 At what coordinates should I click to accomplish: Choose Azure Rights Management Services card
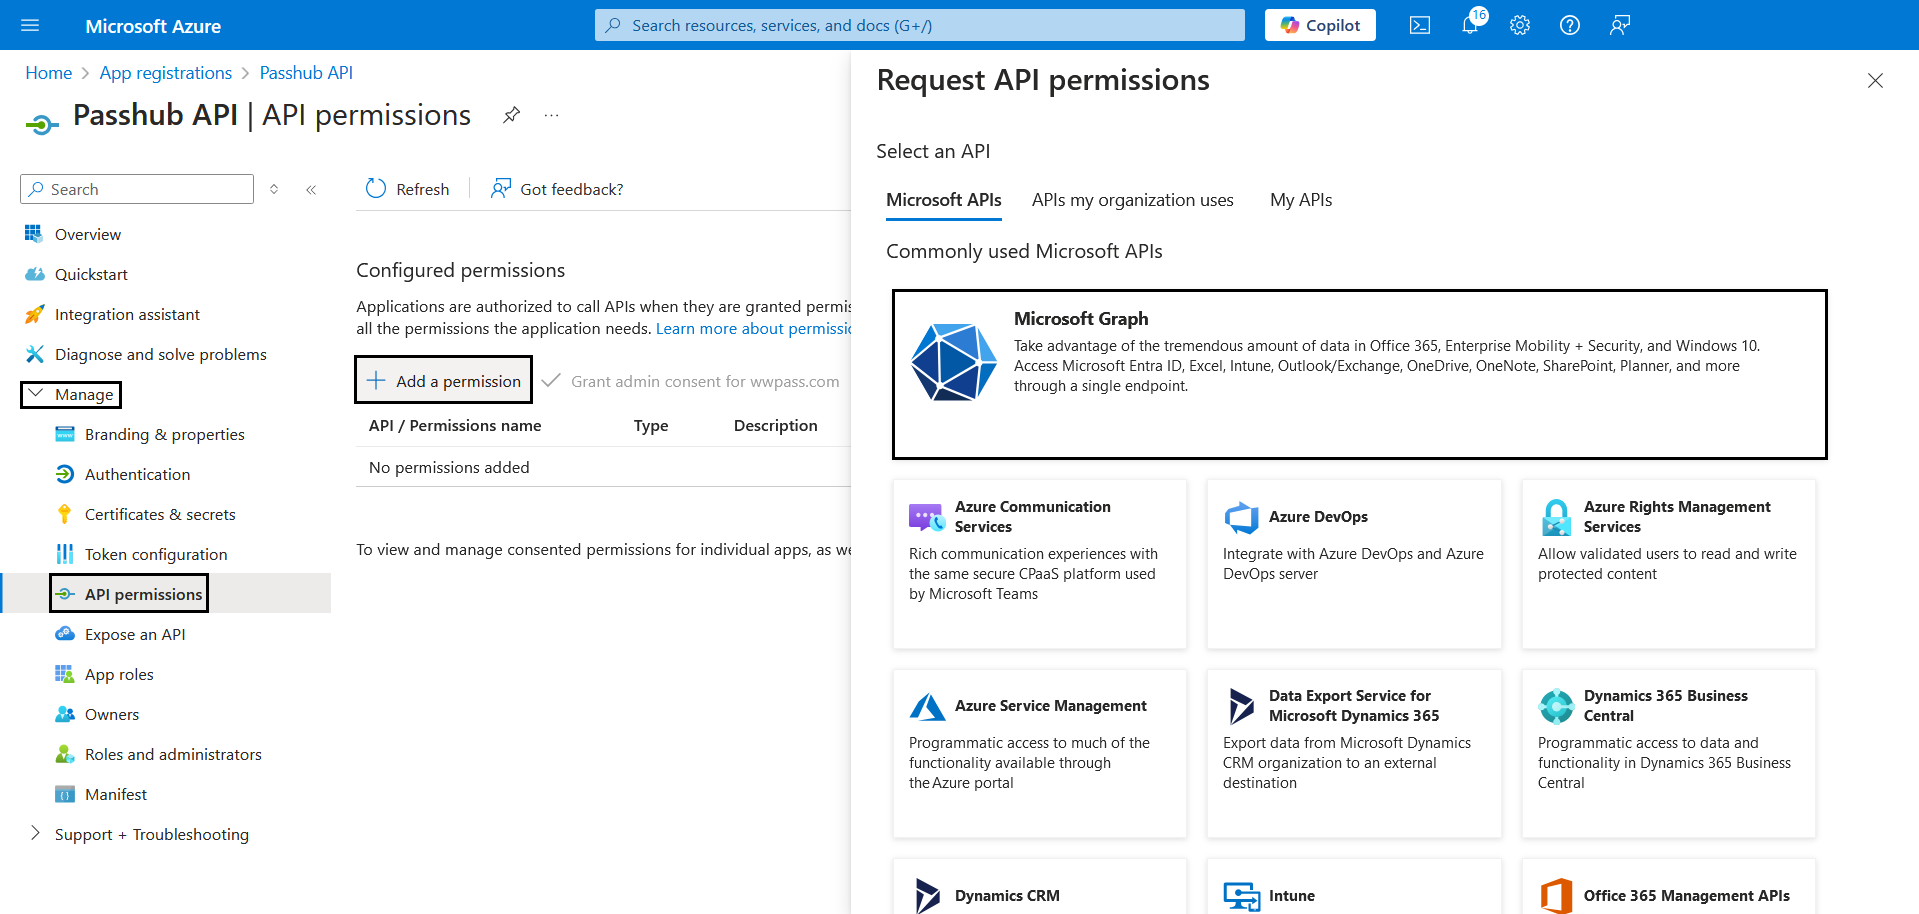pyautogui.click(x=1669, y=564)
